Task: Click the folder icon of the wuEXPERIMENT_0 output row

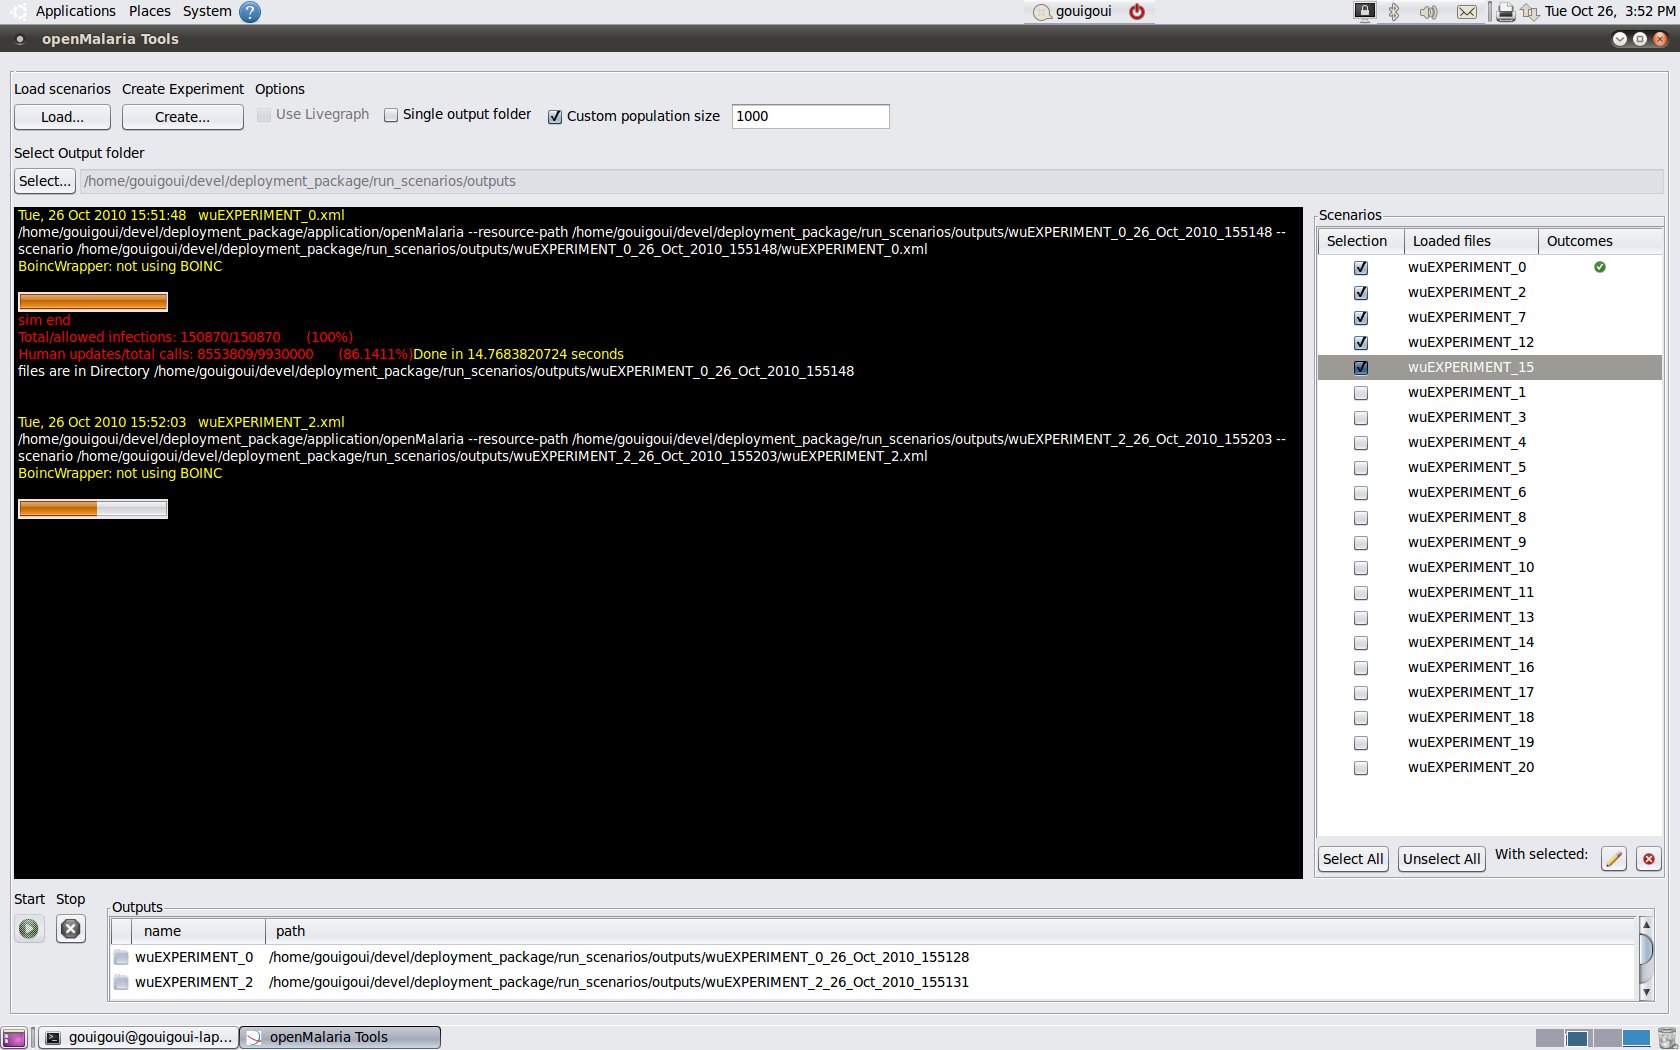Action: 121,957
